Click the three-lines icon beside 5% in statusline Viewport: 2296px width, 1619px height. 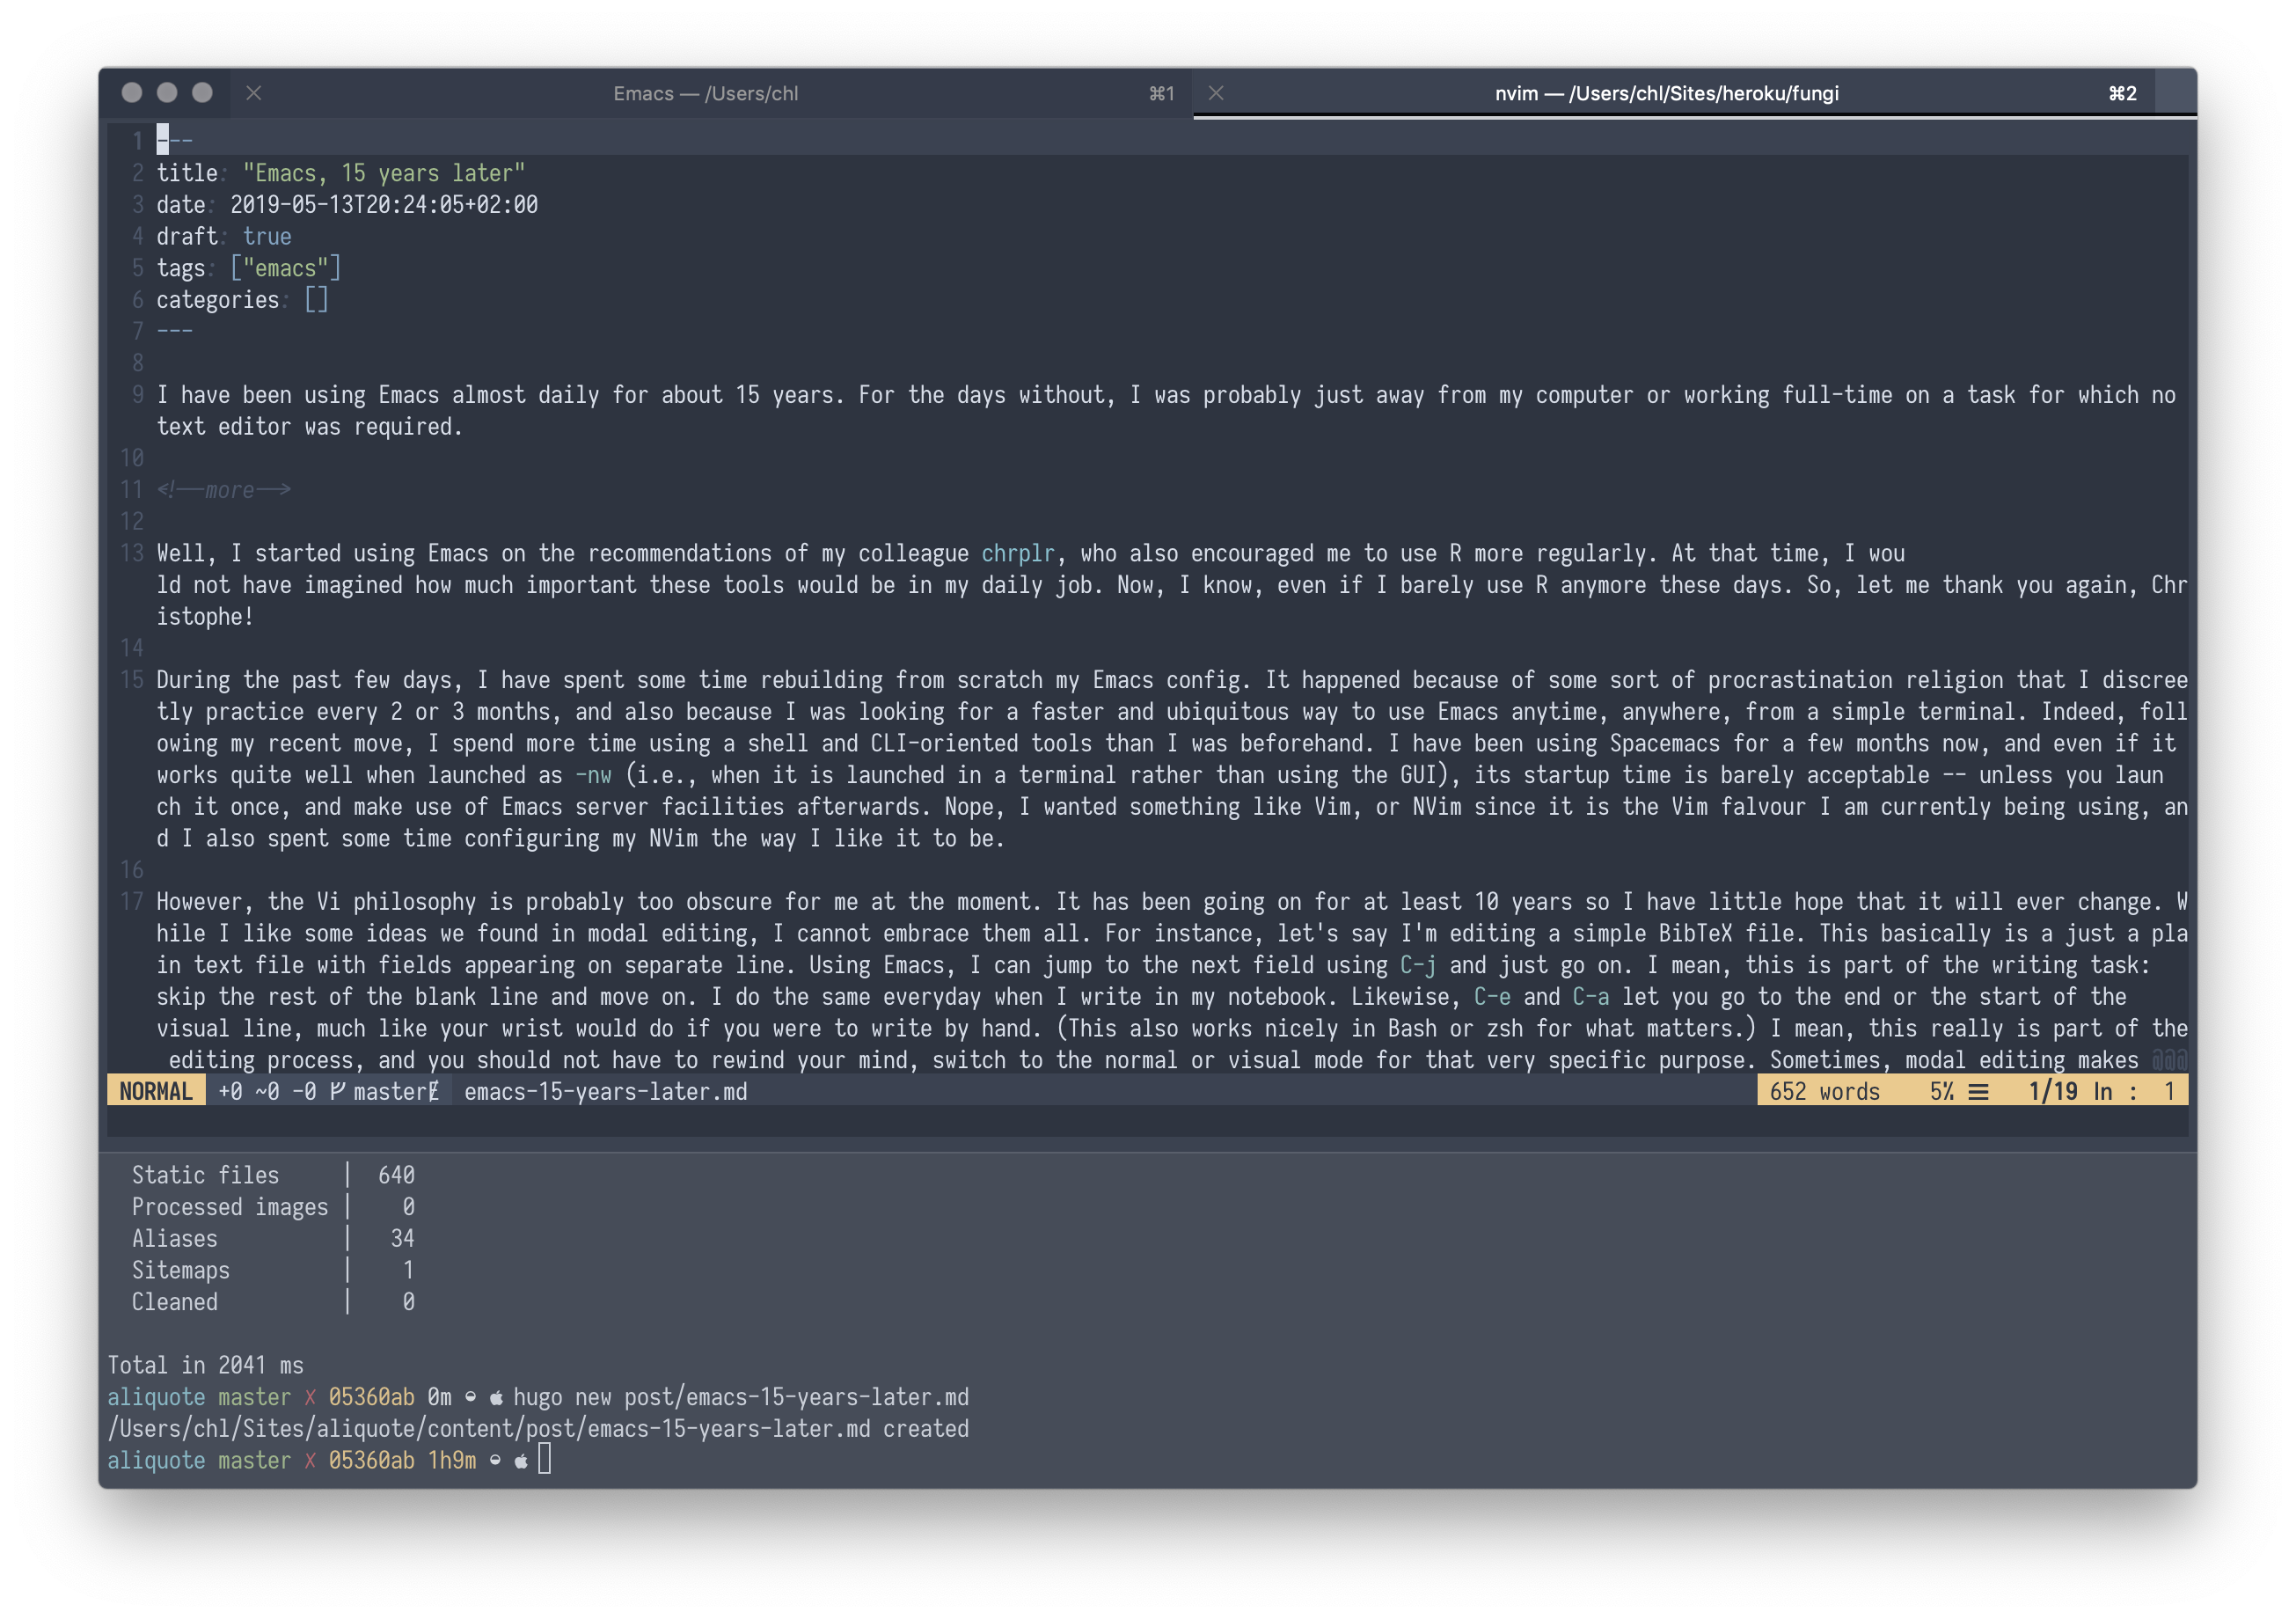pyautogui.click(x=1978, y=1091)
